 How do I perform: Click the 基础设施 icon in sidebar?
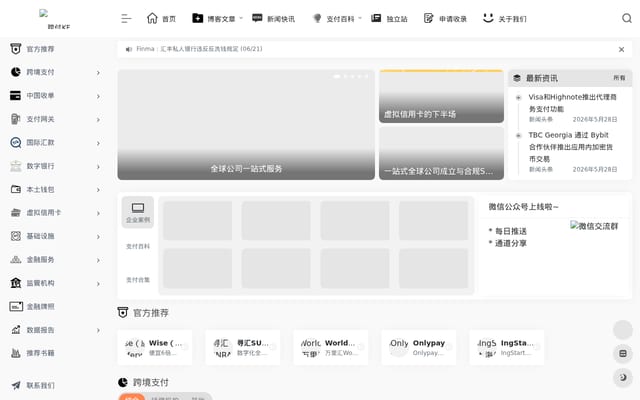coord(16,236)
